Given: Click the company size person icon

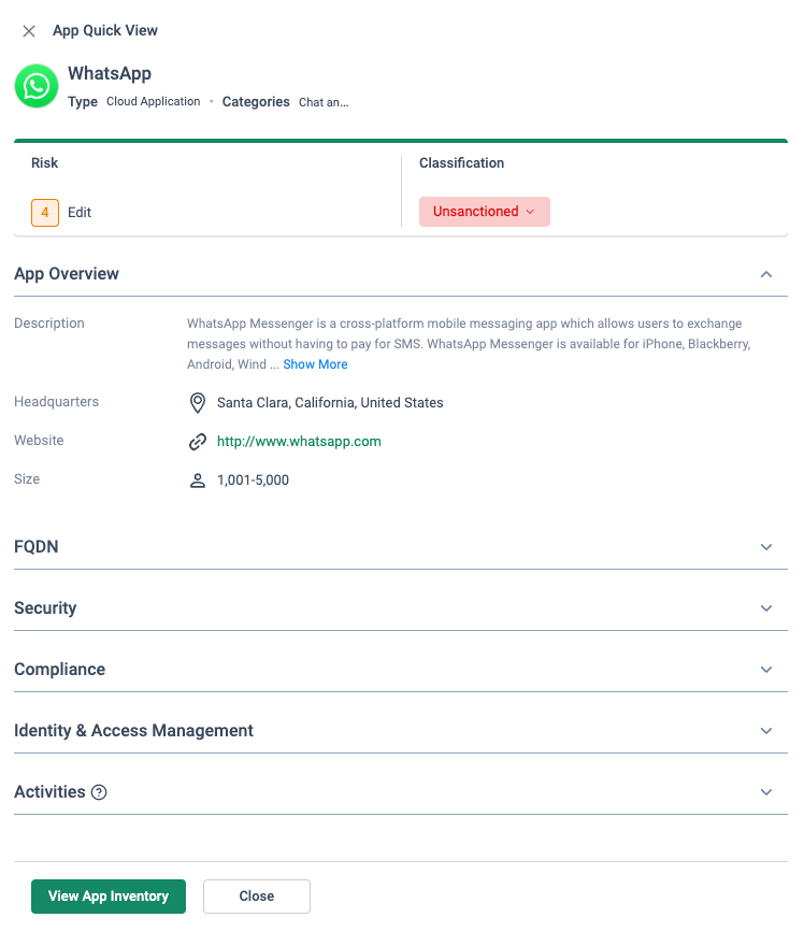Looking at the screenshot, I should coord(197,480).
